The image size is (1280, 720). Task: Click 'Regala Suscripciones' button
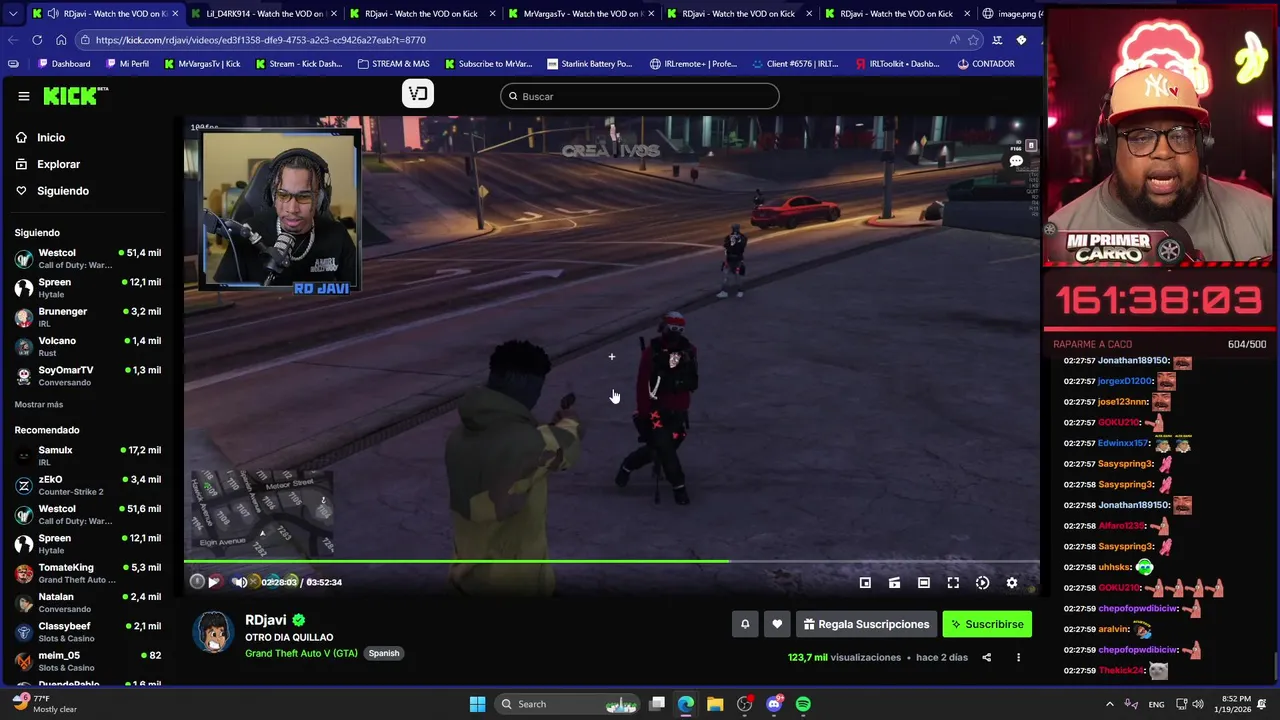(x=866, y=624)
